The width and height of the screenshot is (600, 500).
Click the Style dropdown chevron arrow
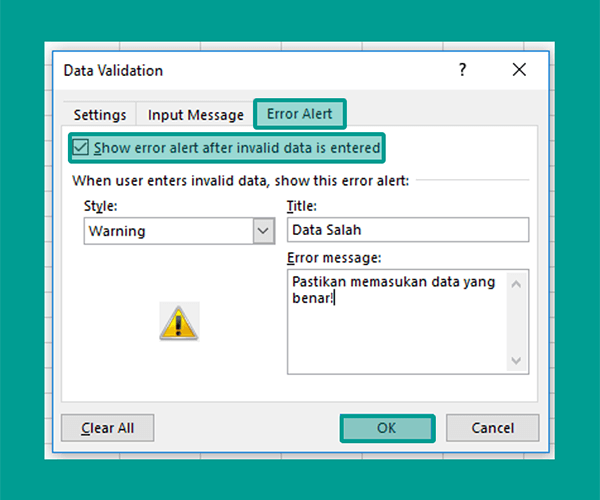tap(263, 231)
